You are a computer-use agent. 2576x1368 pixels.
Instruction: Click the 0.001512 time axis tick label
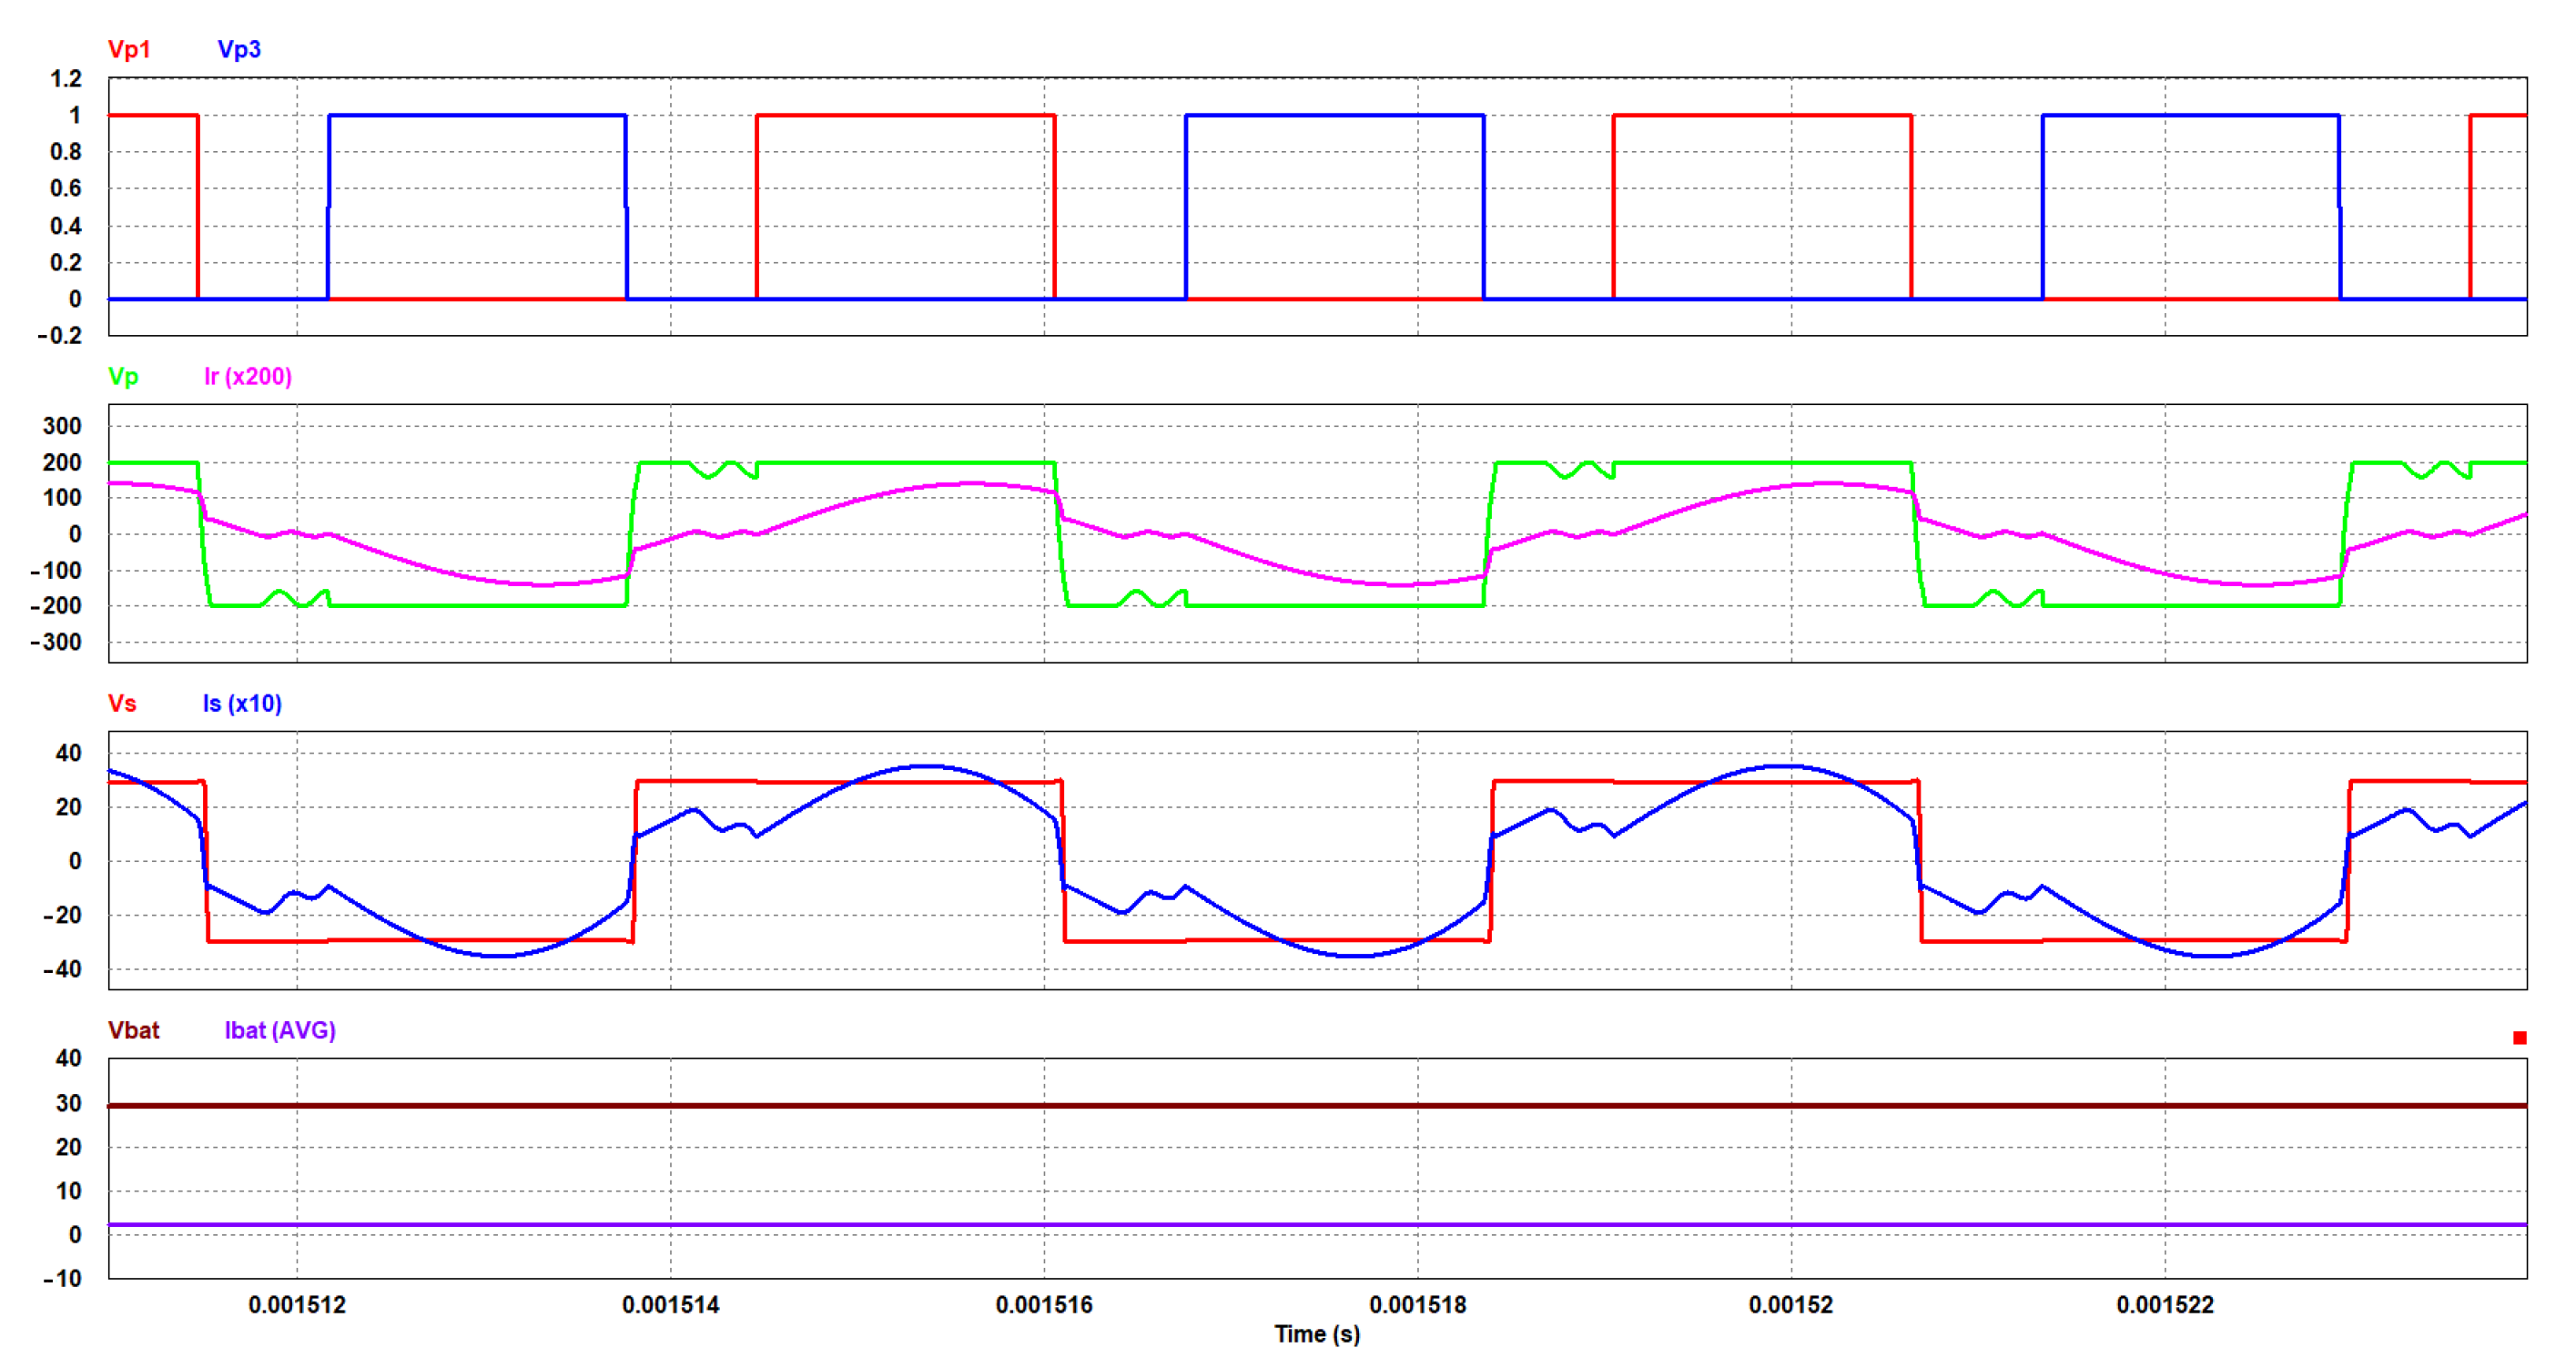[x=296, y=1305]
